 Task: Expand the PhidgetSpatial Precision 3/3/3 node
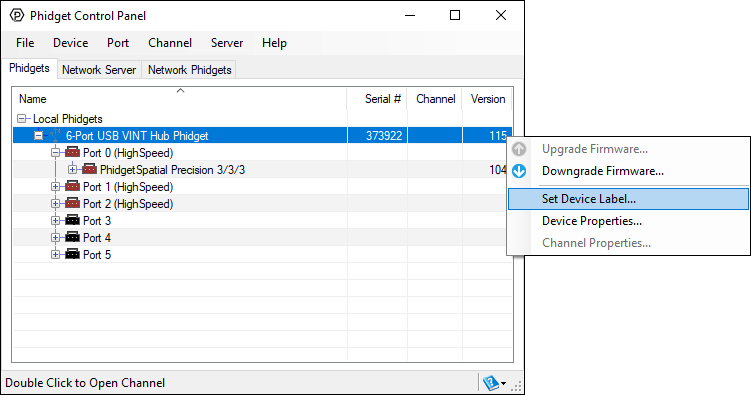72,169
